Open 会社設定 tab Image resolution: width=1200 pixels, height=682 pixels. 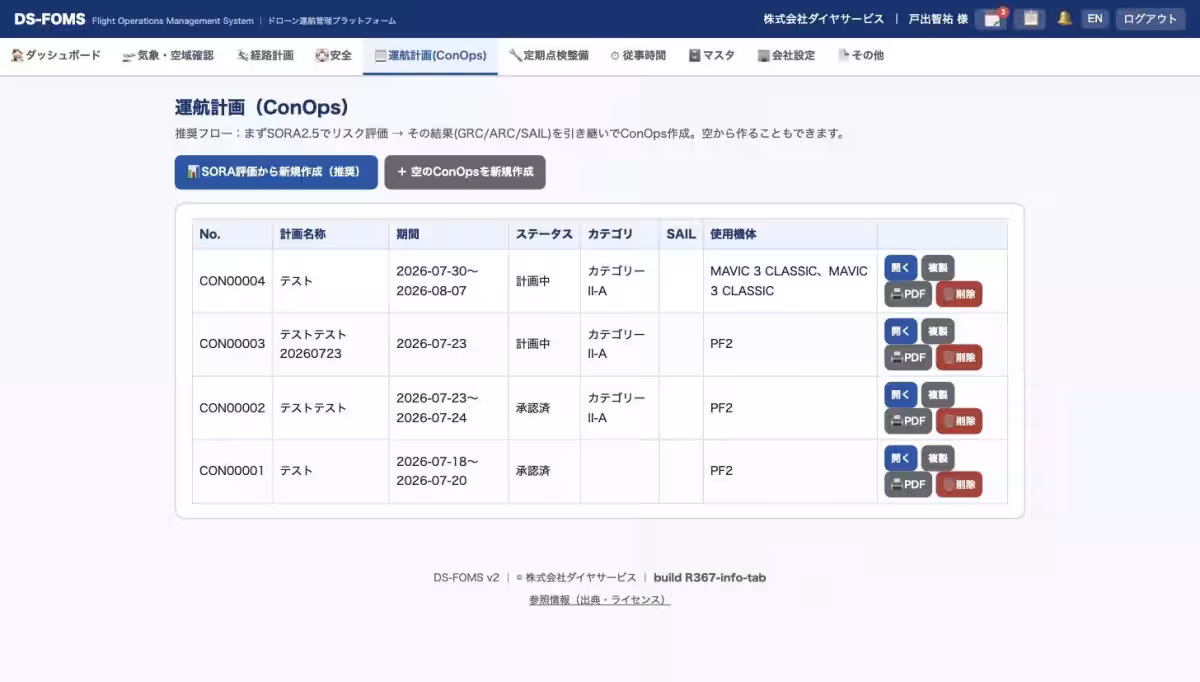pos(786,55)
